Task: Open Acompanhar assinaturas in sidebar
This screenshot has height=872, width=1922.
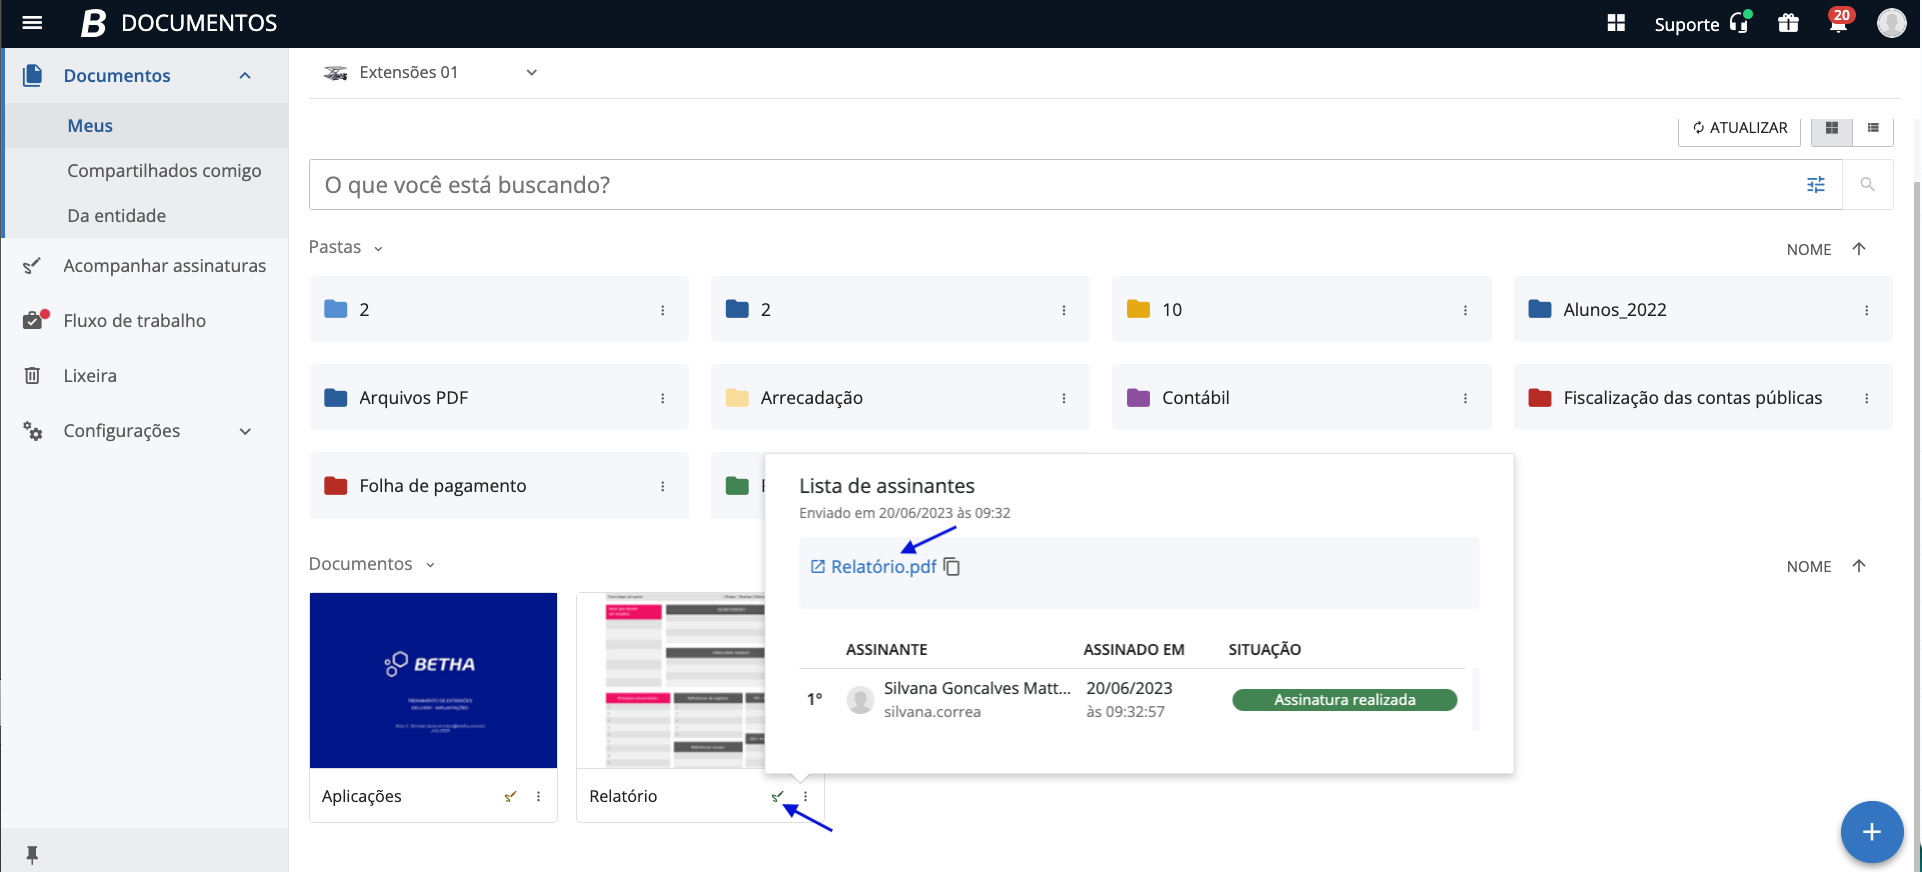Action: (164, 266)
